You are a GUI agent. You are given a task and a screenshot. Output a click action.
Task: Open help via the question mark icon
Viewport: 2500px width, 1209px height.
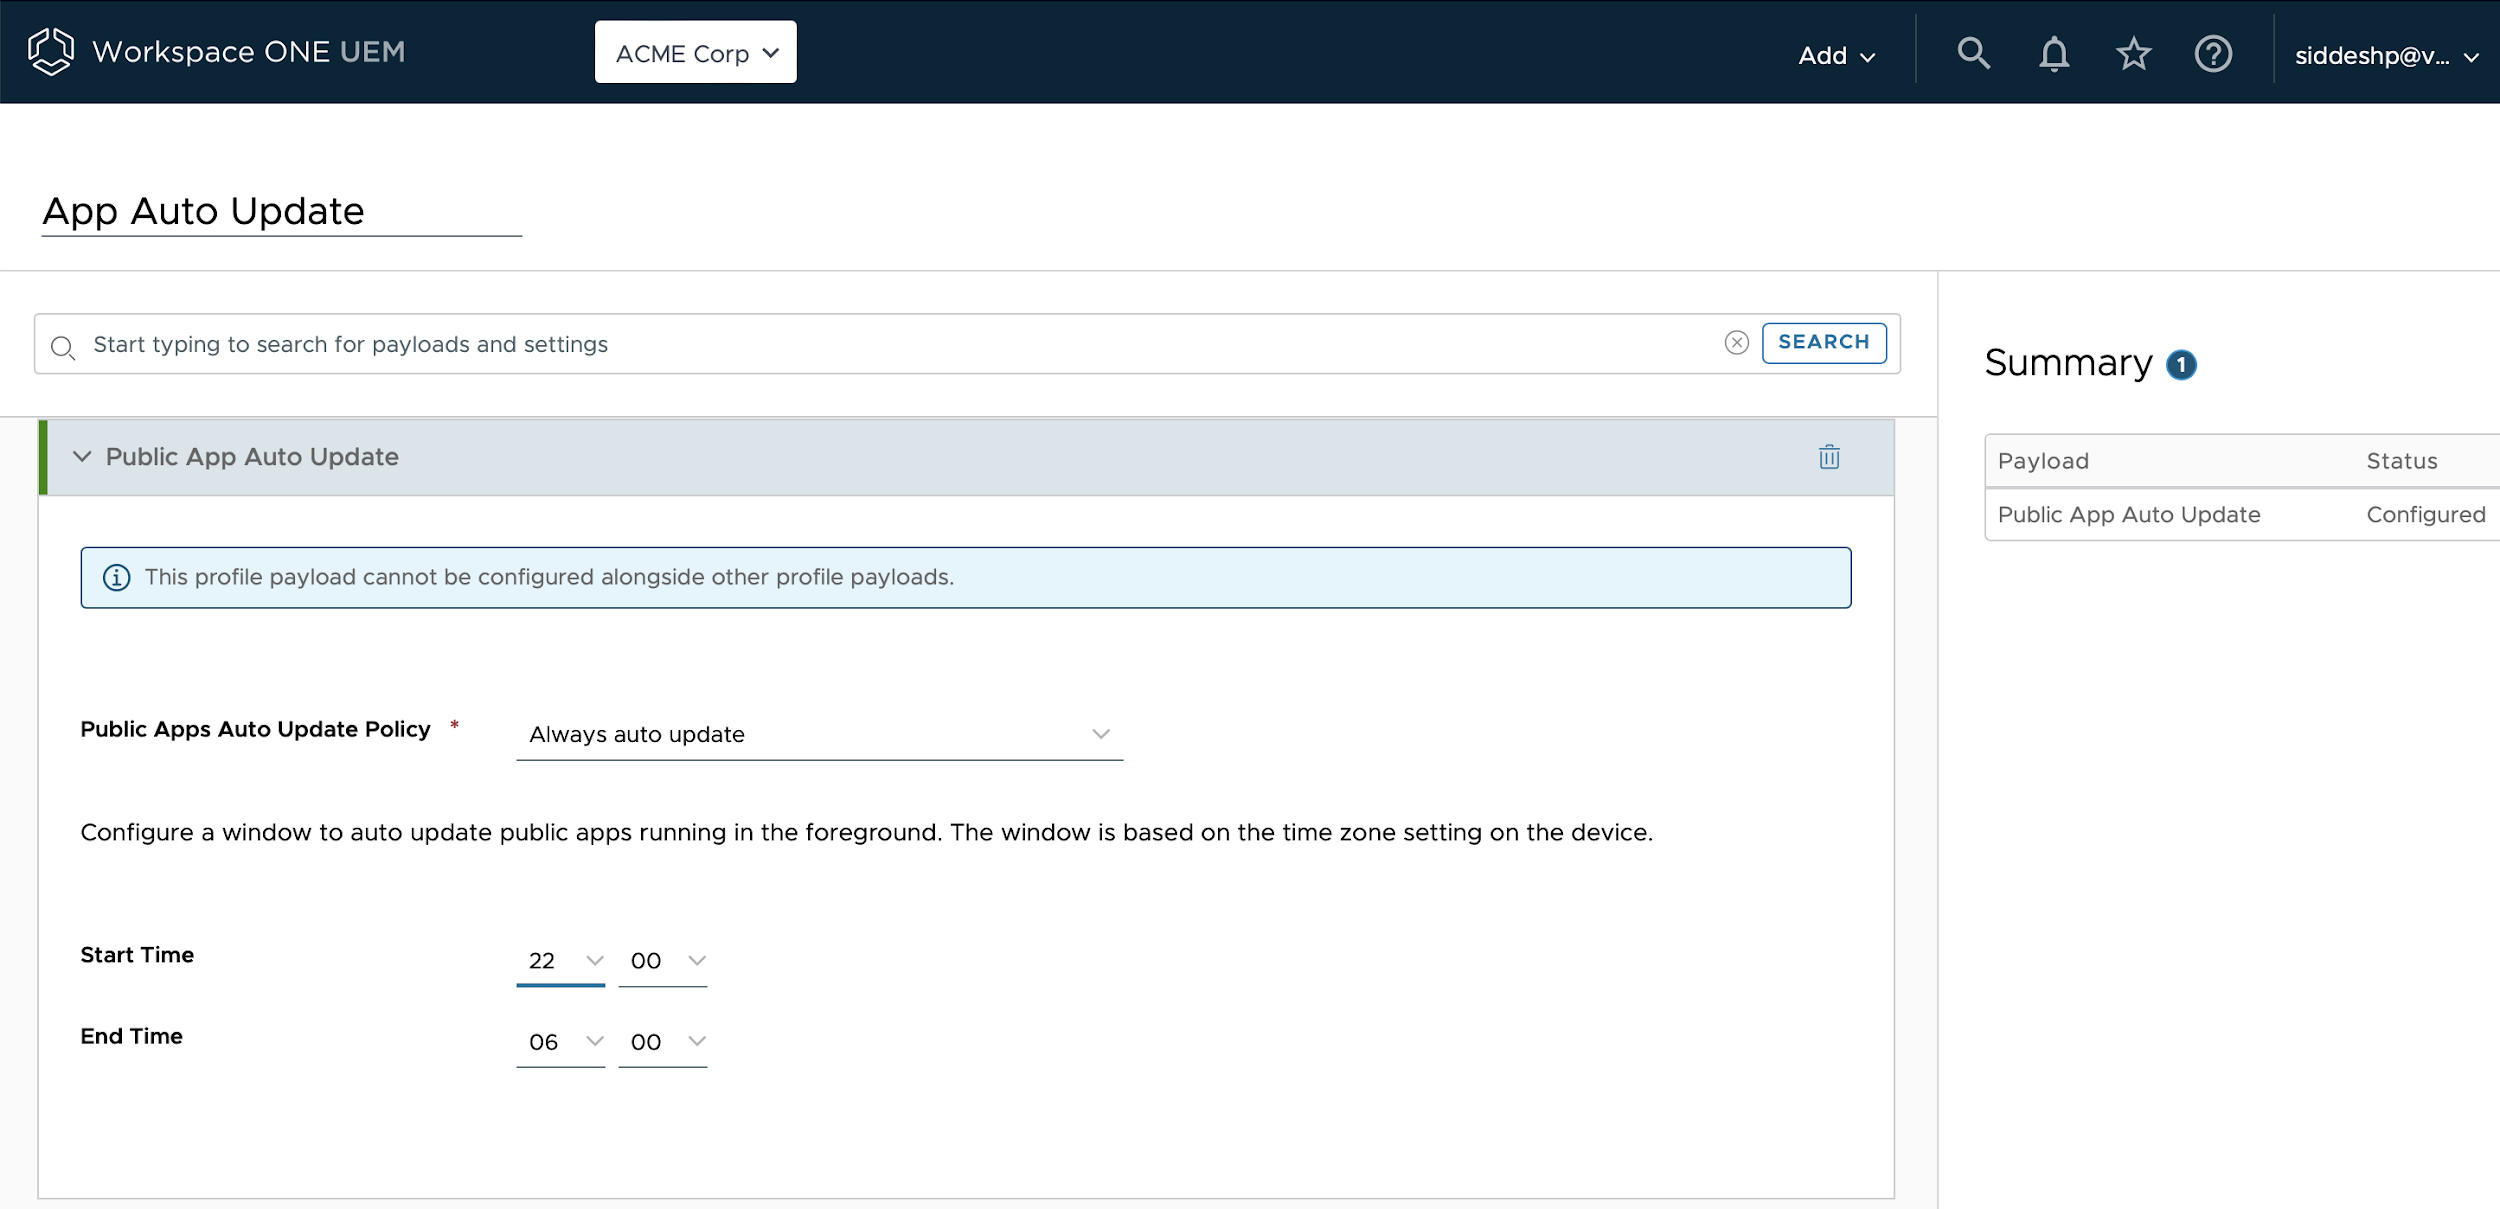pyautogui.click(x=2213, y=53)
